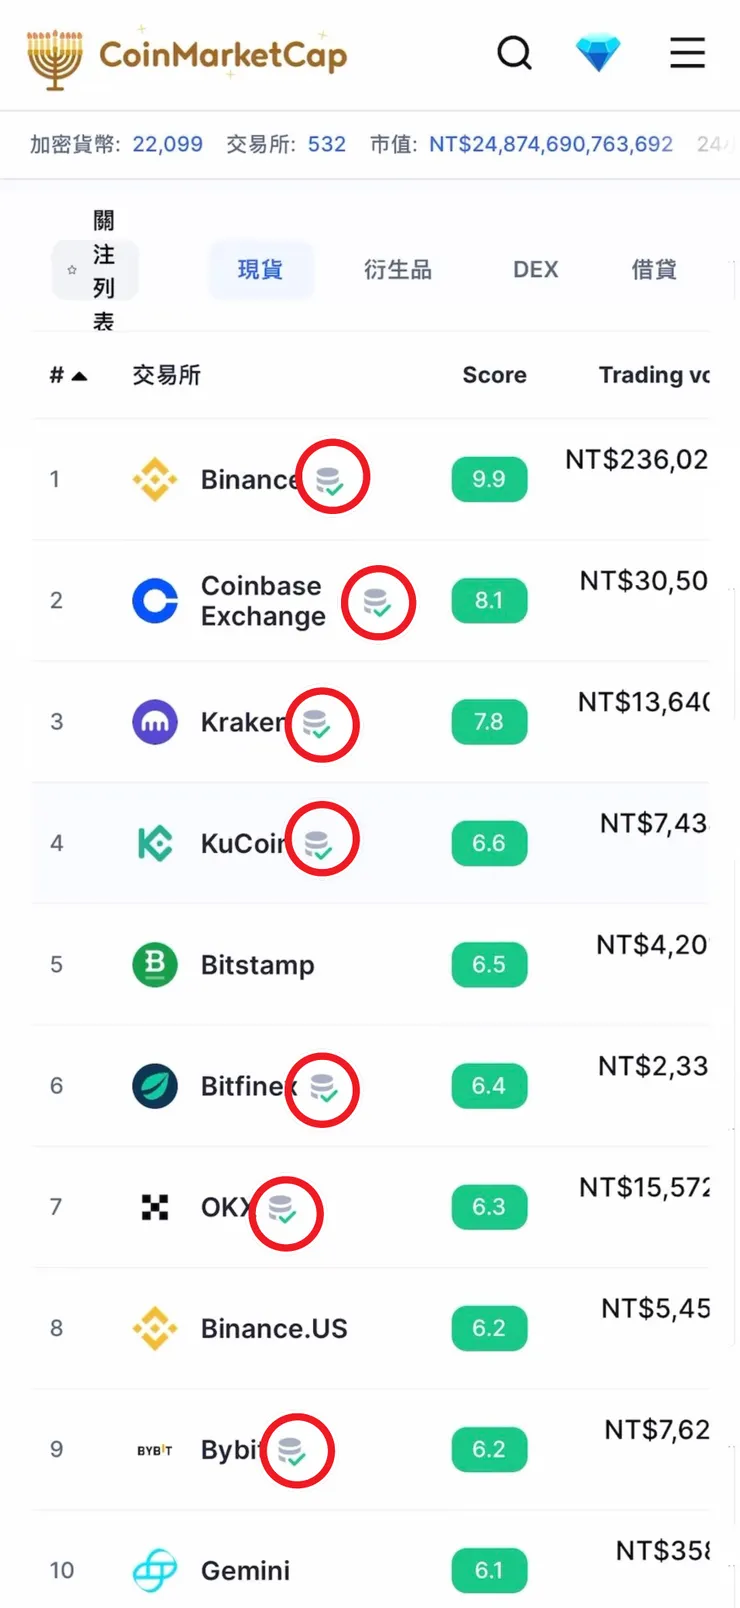740x1608 pixels.
Task: Open the Bitstamp exchange row
Action: [258, 965]
